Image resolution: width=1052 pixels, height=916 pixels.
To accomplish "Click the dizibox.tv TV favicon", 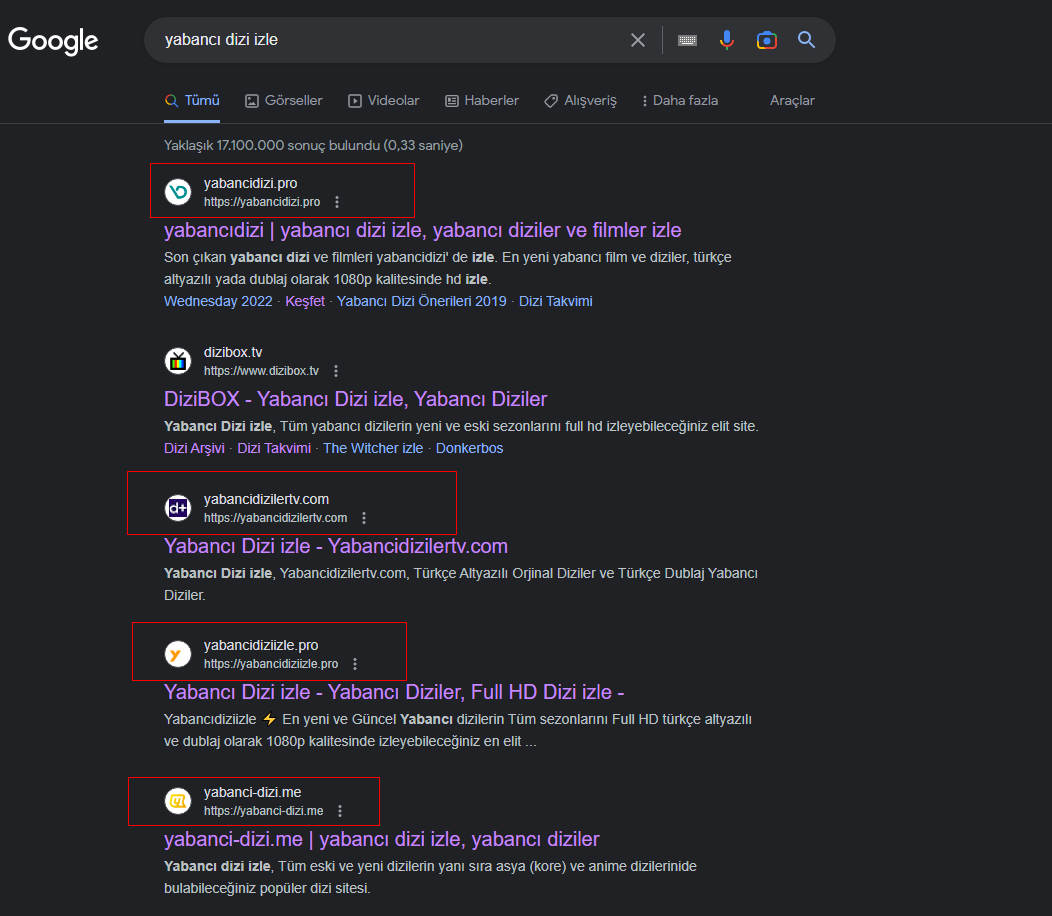I will [178, 361].
